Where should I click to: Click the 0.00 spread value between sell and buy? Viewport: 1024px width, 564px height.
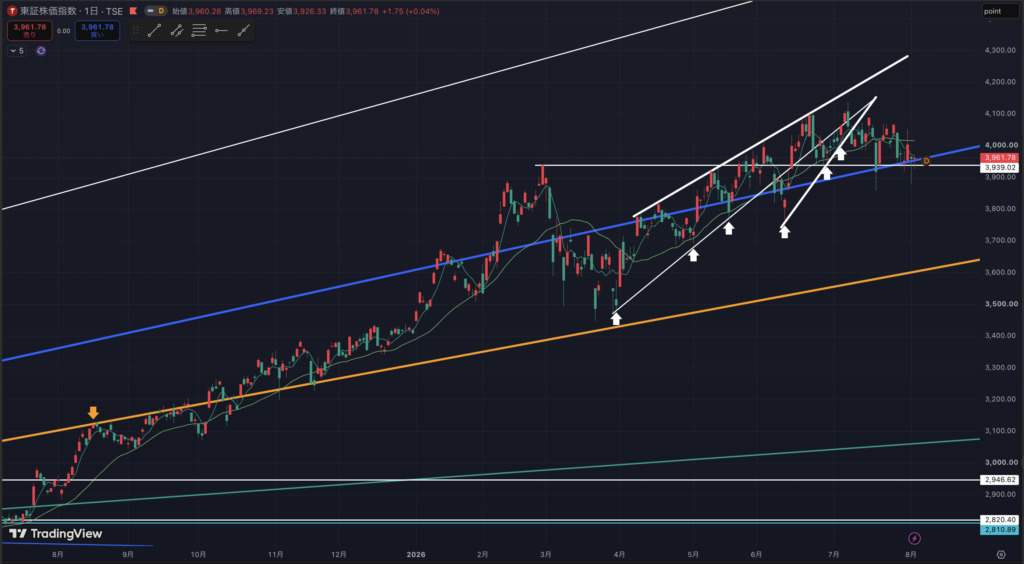[x=63, y=31]
